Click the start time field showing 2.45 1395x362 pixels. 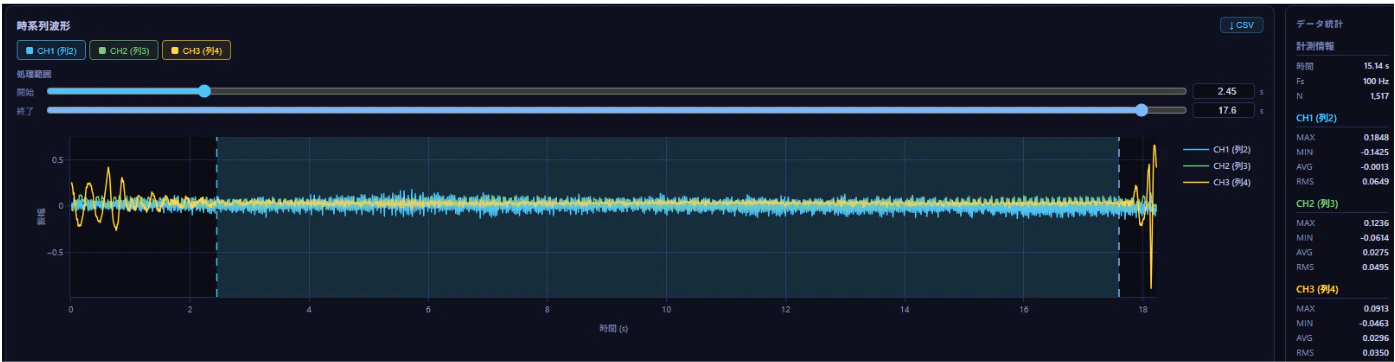tap(1224, 90)
